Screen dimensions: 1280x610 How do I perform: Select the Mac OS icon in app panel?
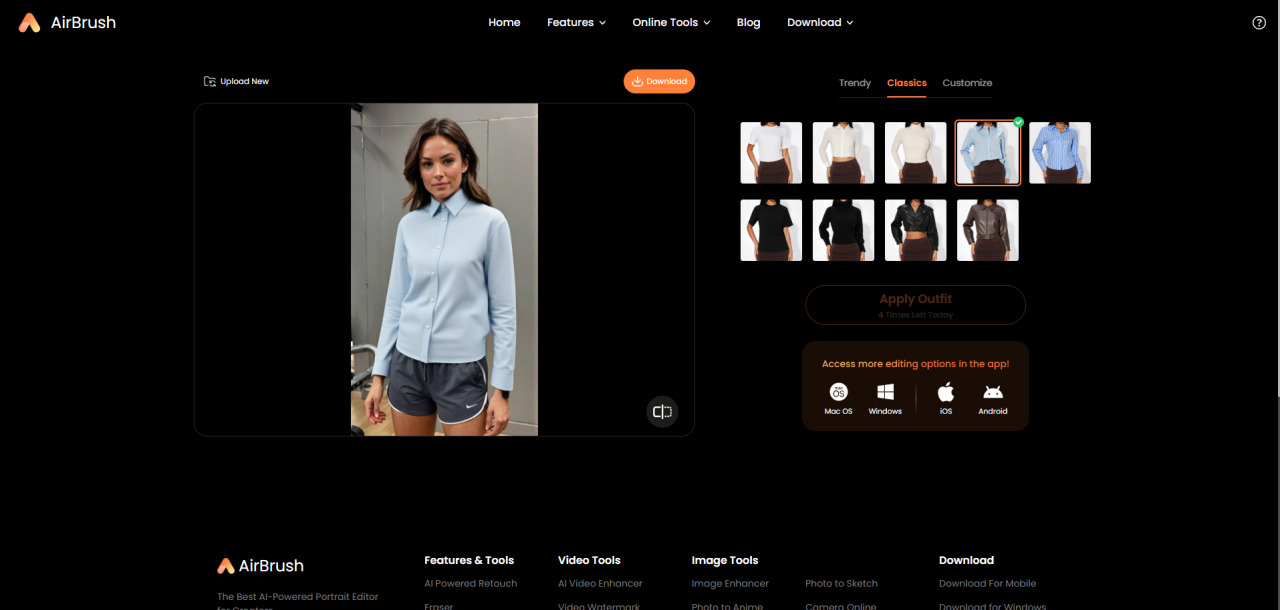838,390
